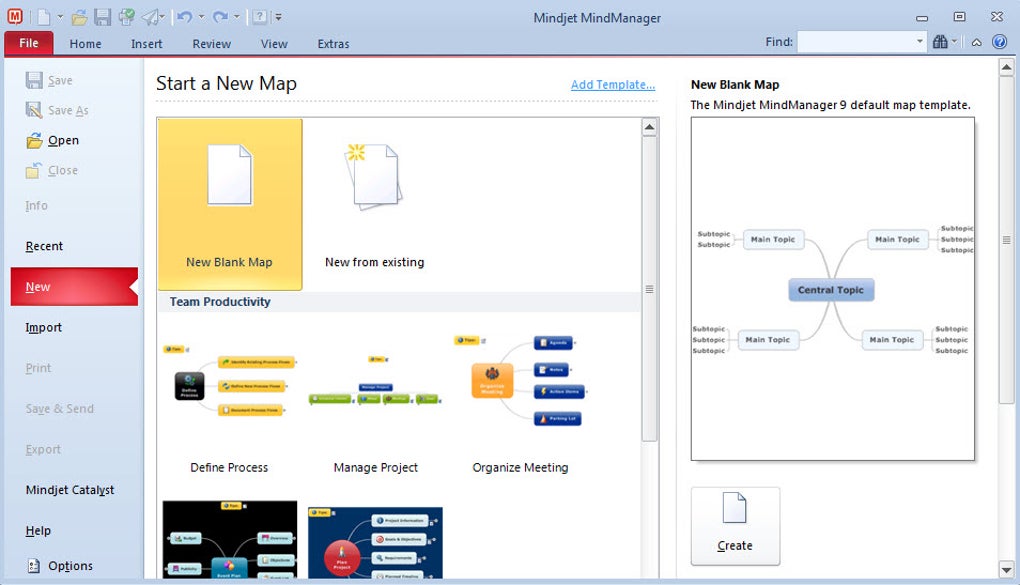Screen dimensions: 1020x585
Task: Expand the Undo history dropdown arrow
Action: point(201,17)
